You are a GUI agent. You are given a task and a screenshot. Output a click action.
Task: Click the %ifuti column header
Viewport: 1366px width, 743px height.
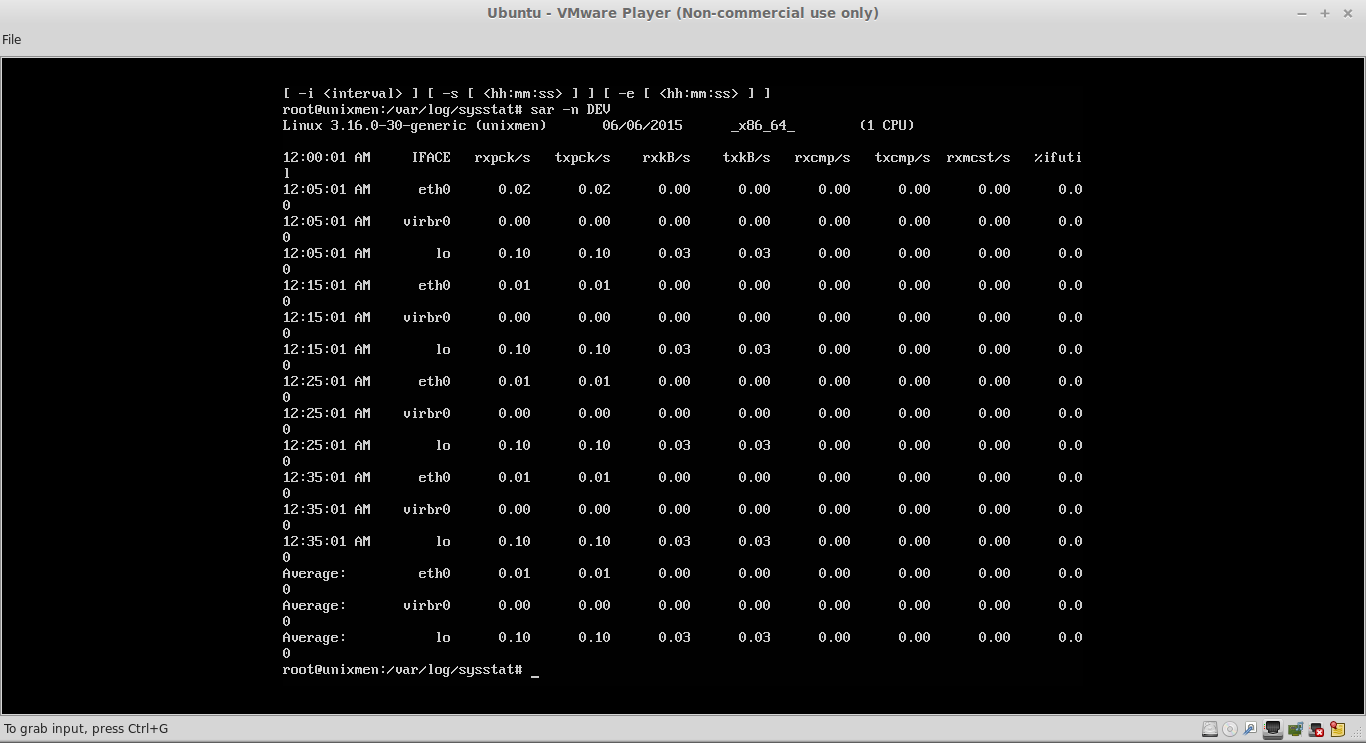[x=1059, y=157]
